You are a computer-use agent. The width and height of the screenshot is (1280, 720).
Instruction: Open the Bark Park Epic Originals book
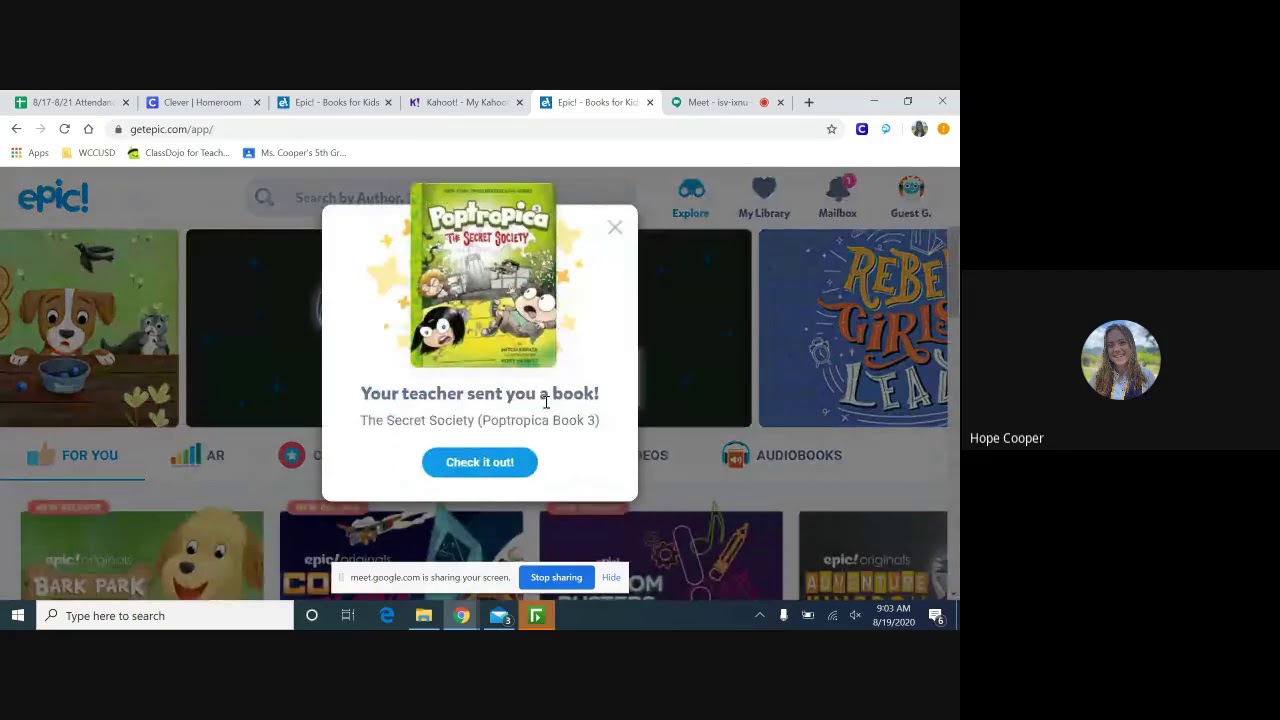click(x=142, y=555)
